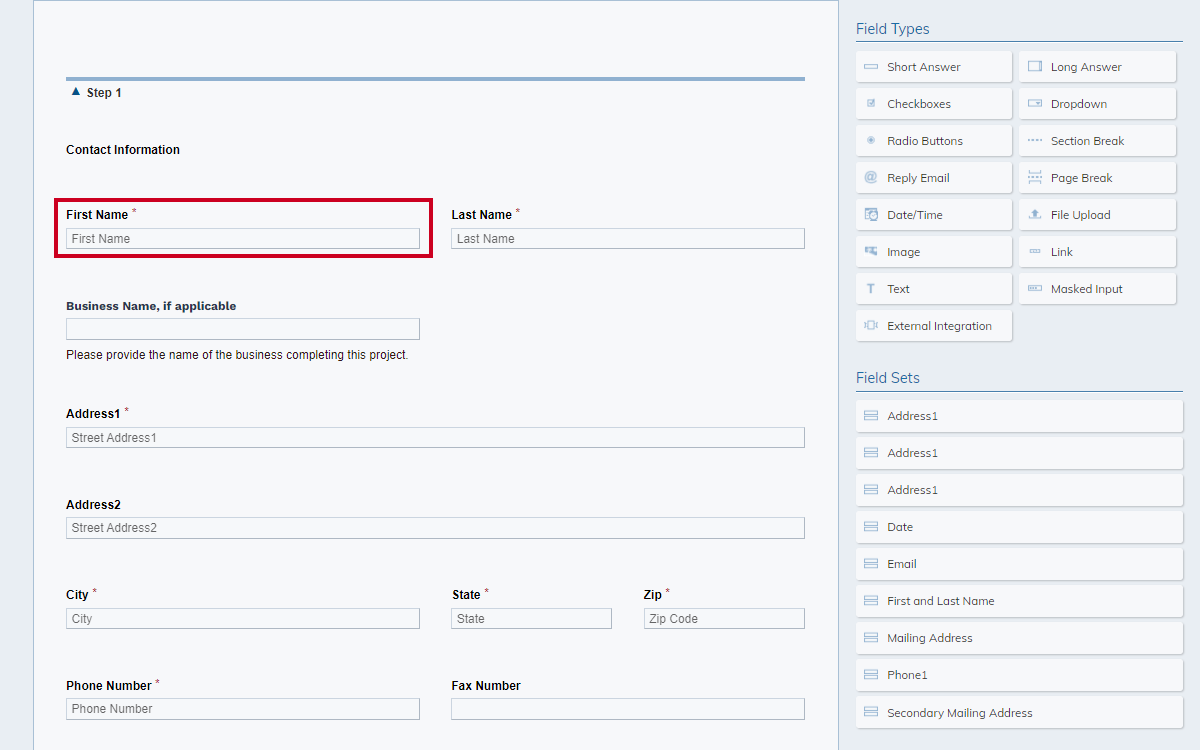This screenshot has width=1200, height=750.
Task: Click the Fax Number label
Action: [486, 686]
